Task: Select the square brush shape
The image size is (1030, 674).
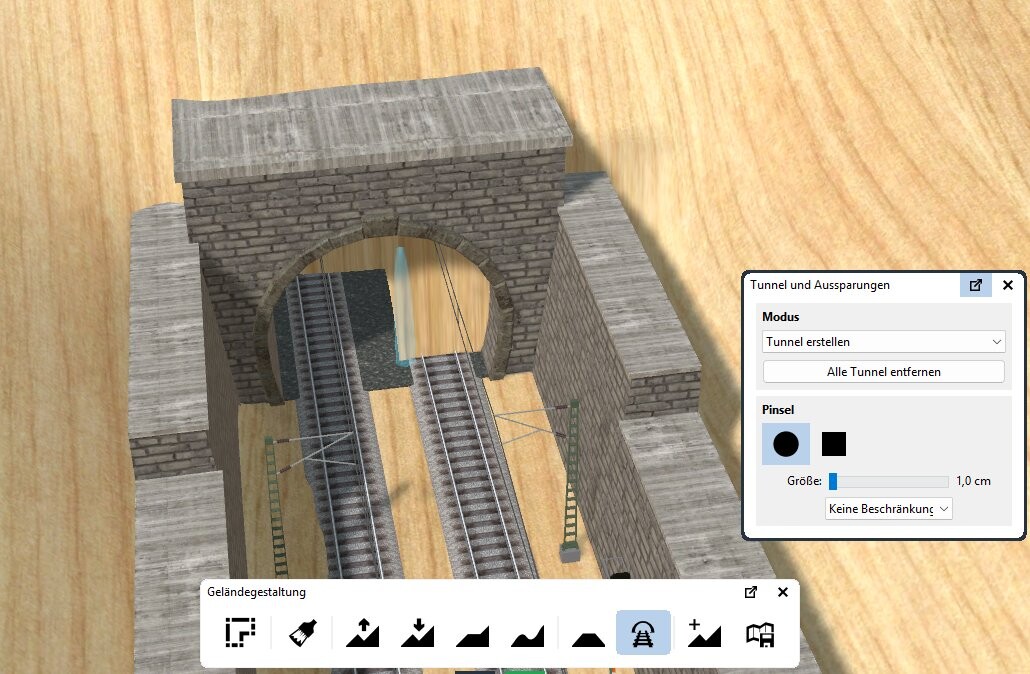Action: click(834, 444)
